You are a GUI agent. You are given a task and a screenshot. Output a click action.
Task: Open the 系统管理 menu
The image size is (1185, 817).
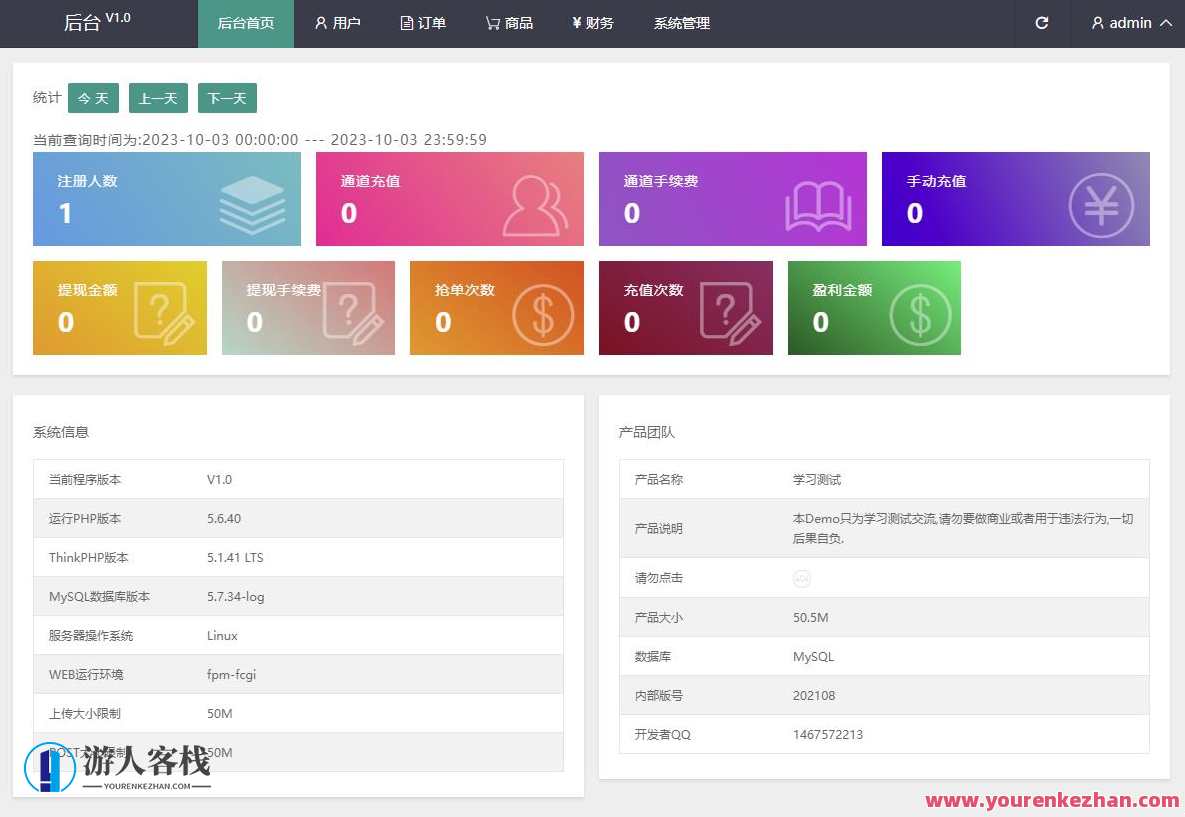click(x=680, y=23)
